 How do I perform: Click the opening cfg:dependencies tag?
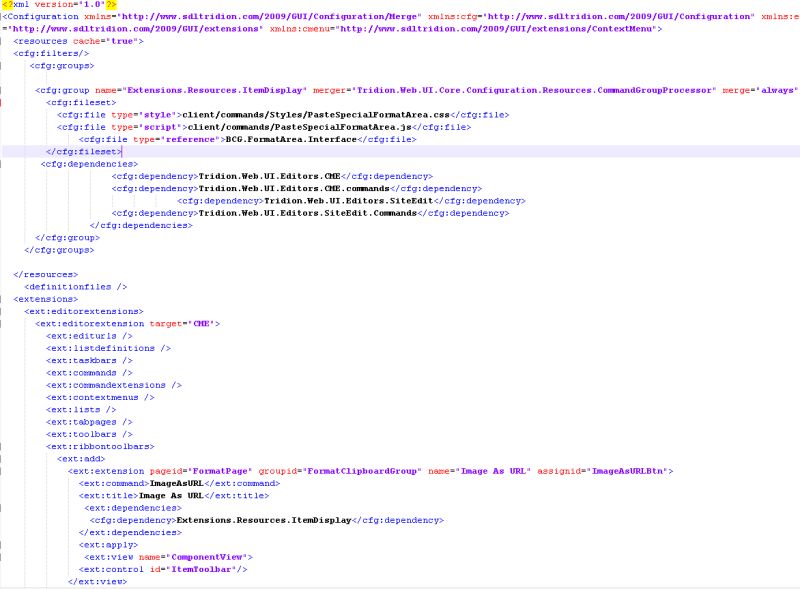(89, 164)
